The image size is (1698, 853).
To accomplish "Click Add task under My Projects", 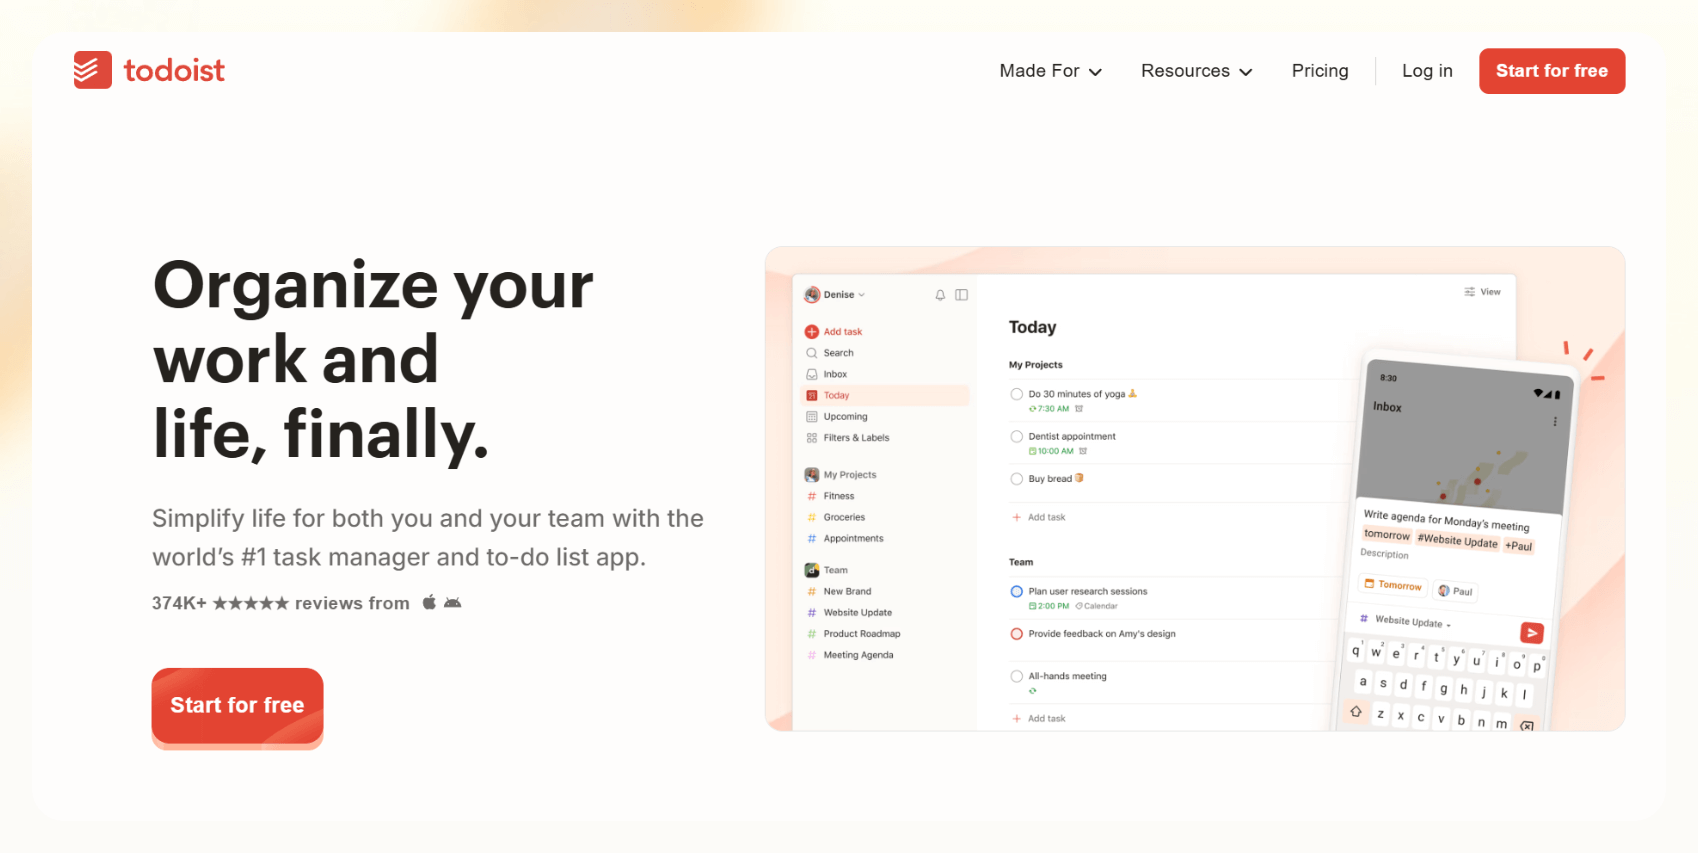I will click(x=1039, y=517).
